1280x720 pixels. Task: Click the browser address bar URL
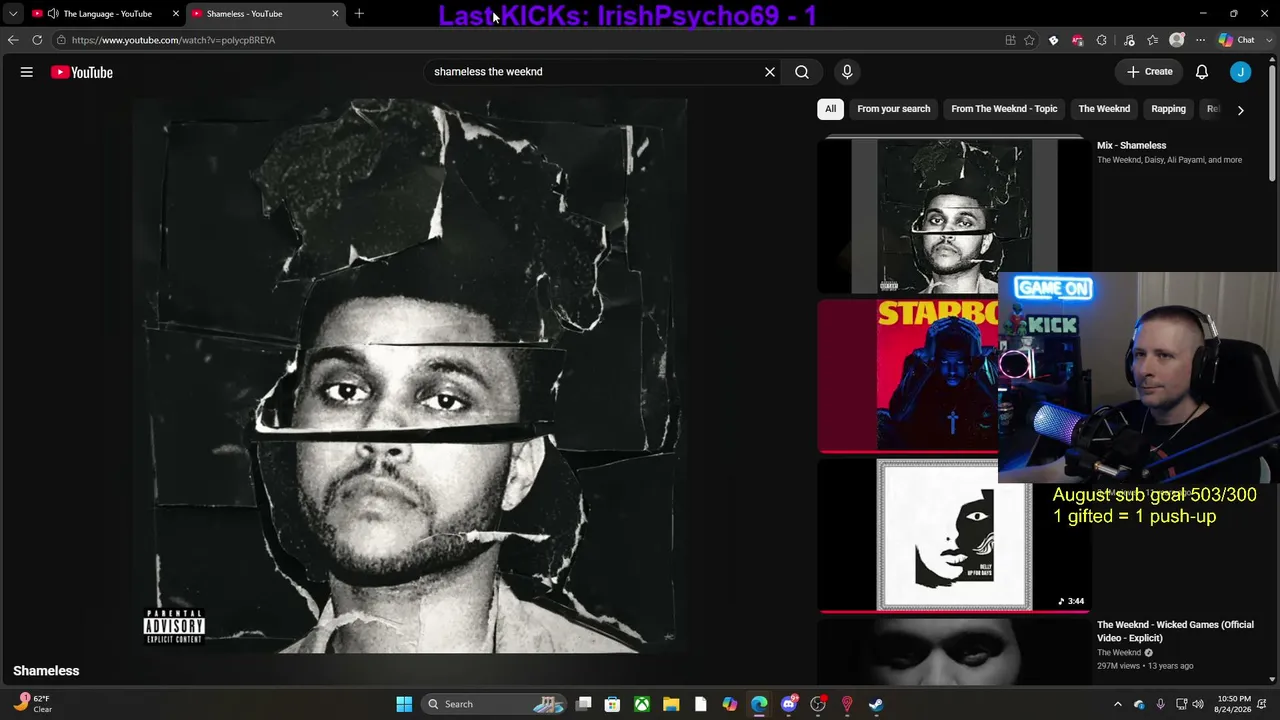click(173, 40)
